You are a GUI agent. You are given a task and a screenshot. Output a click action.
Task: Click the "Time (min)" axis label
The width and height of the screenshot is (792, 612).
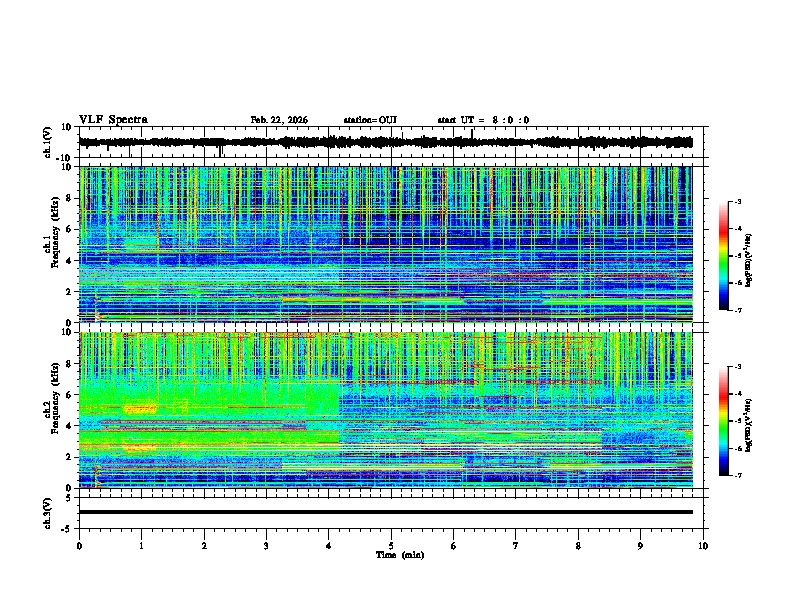(x=400, y=555)
